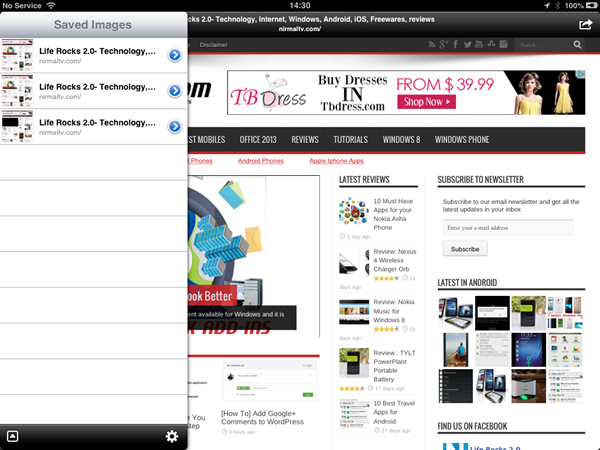This screenshot has width=600, height=450.
Task: Click the "Look Better" featured slider image
Action: [254, 256]
